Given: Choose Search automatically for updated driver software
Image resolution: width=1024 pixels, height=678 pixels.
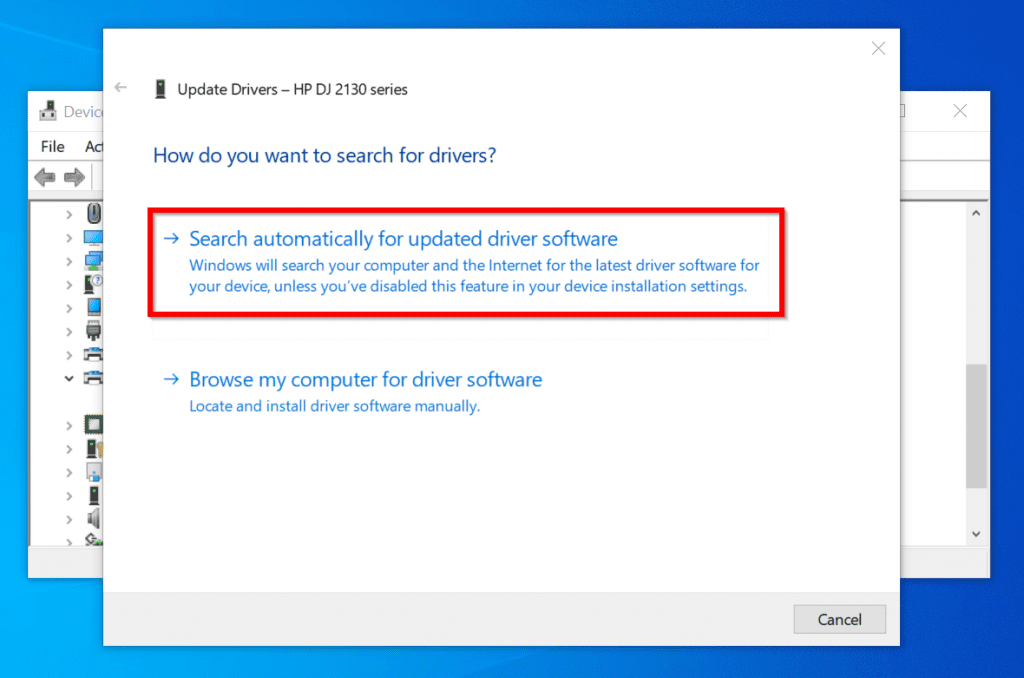Looking at the screenshot, I should pyautogui.click(x=466, y=262).
